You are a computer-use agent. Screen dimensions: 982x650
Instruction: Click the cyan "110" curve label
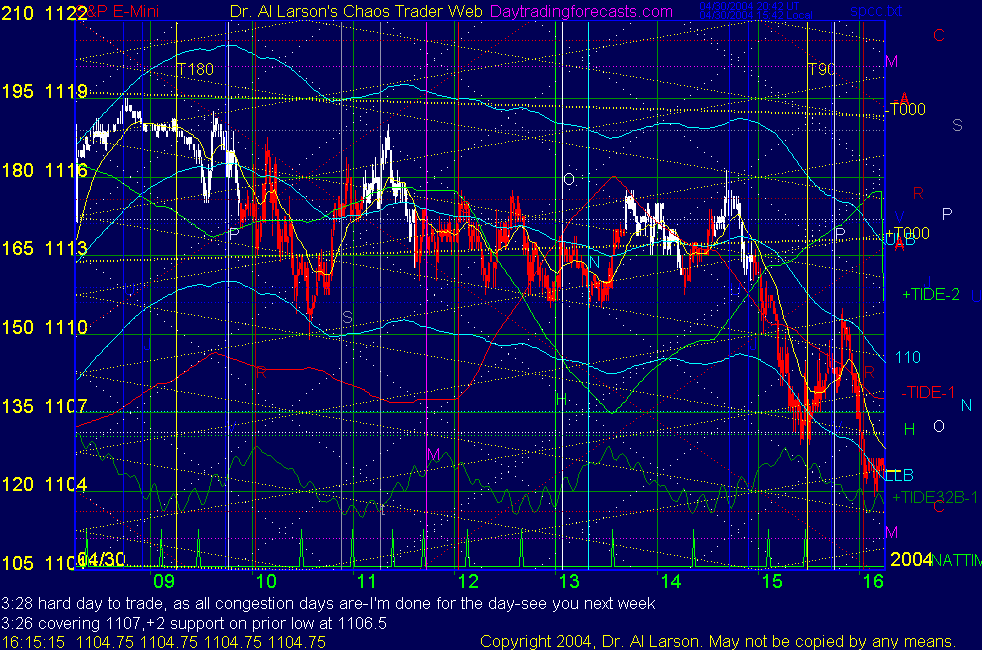[x=908, y=357]
